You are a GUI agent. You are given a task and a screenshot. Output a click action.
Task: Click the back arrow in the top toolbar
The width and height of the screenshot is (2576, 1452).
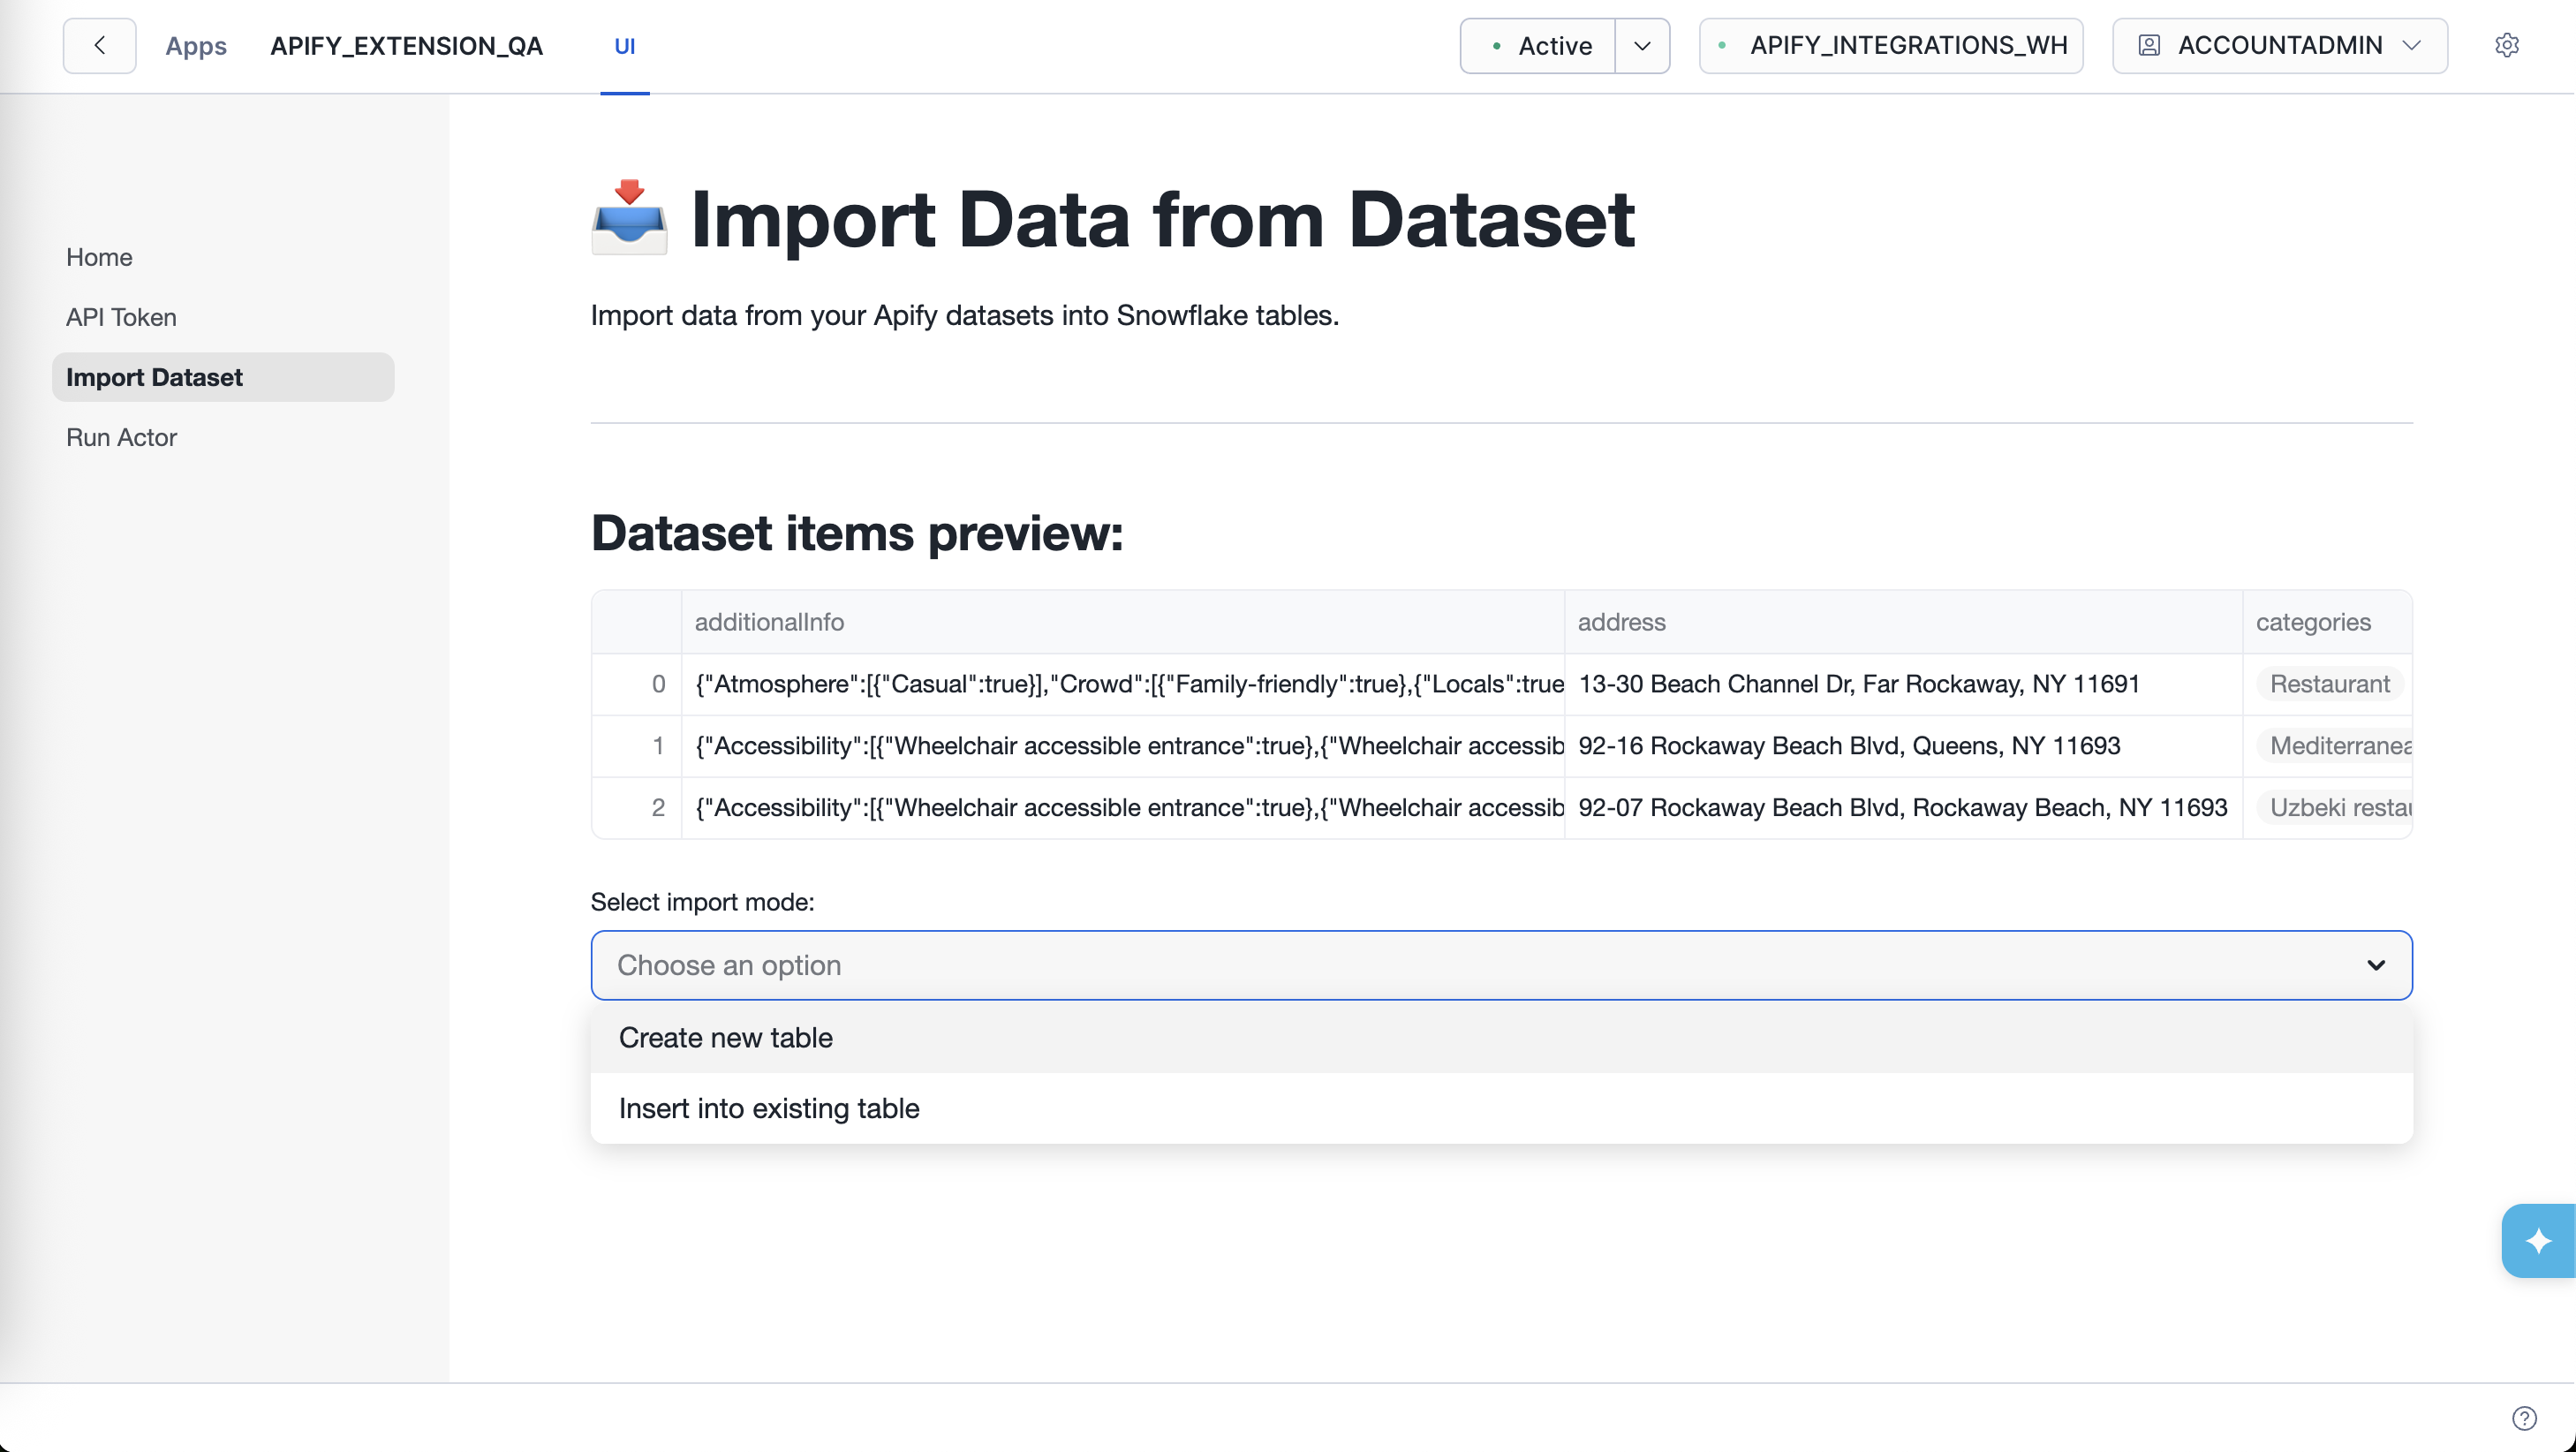pos(98,45)
